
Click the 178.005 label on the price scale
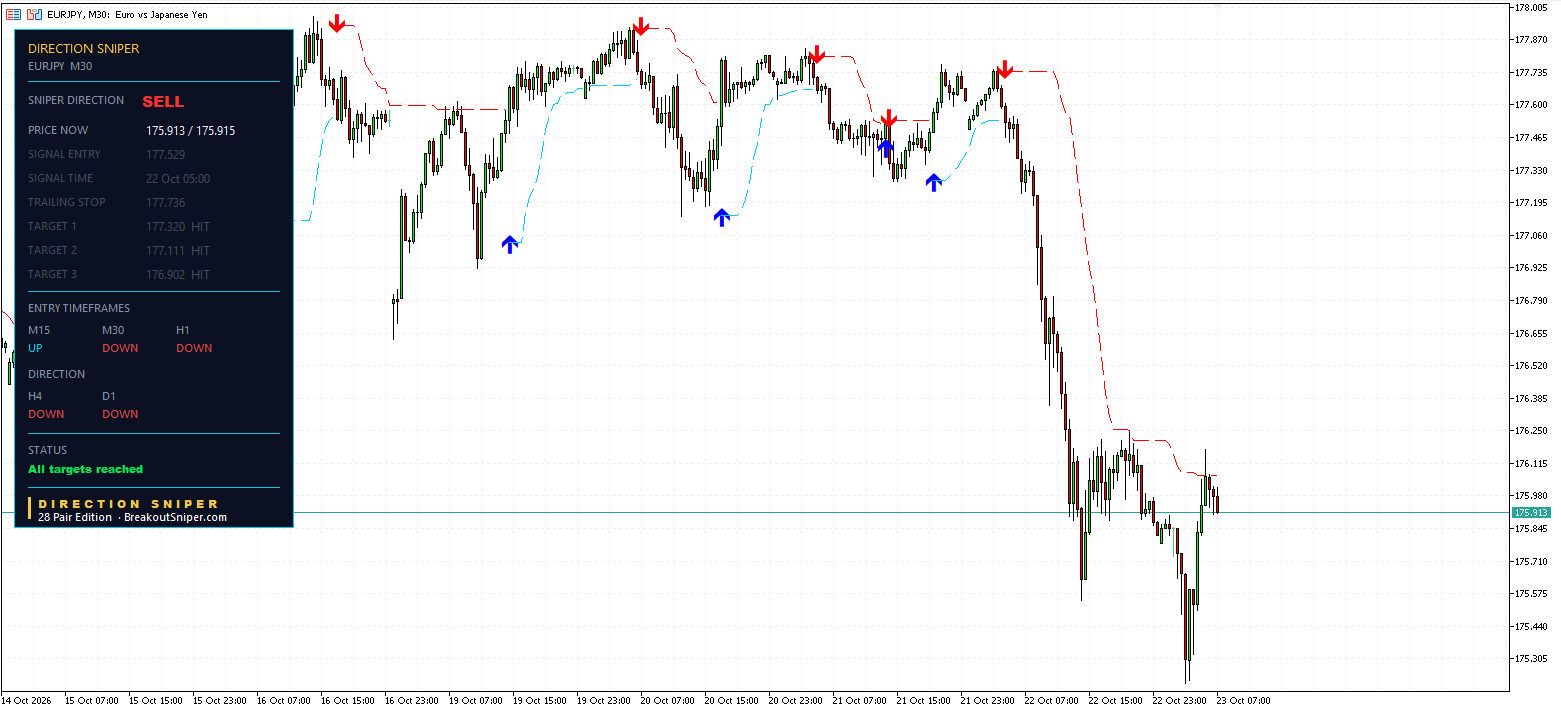1531,7
